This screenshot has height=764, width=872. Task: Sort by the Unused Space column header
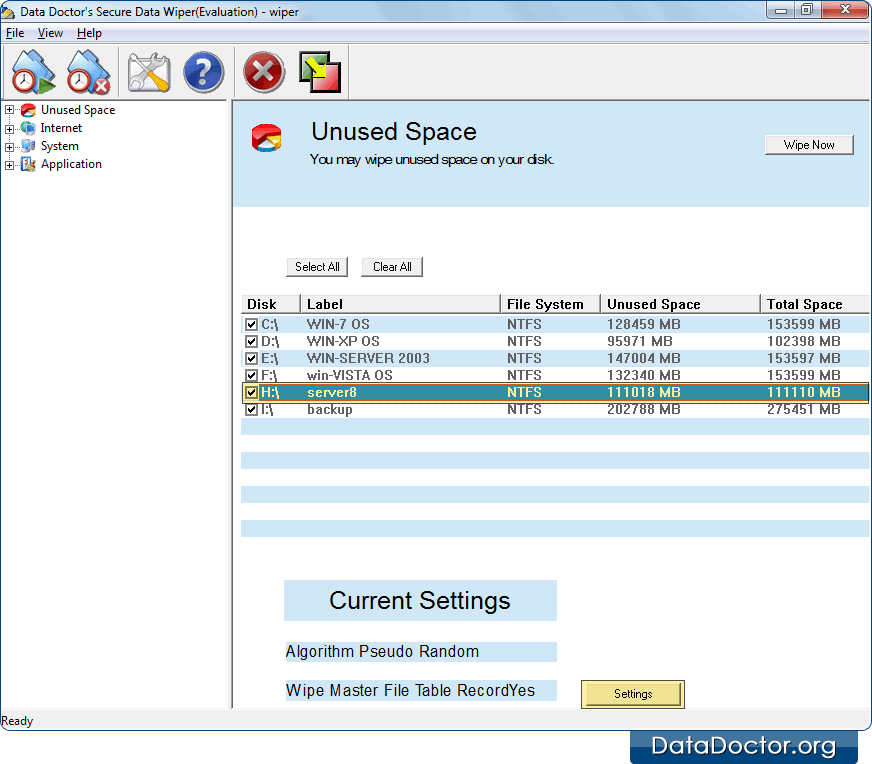[680, 304]
